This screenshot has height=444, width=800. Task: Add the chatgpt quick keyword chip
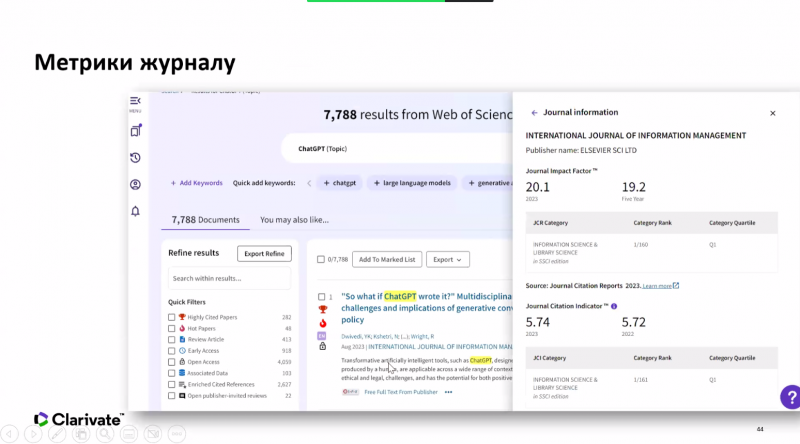(x=340, y=183)
